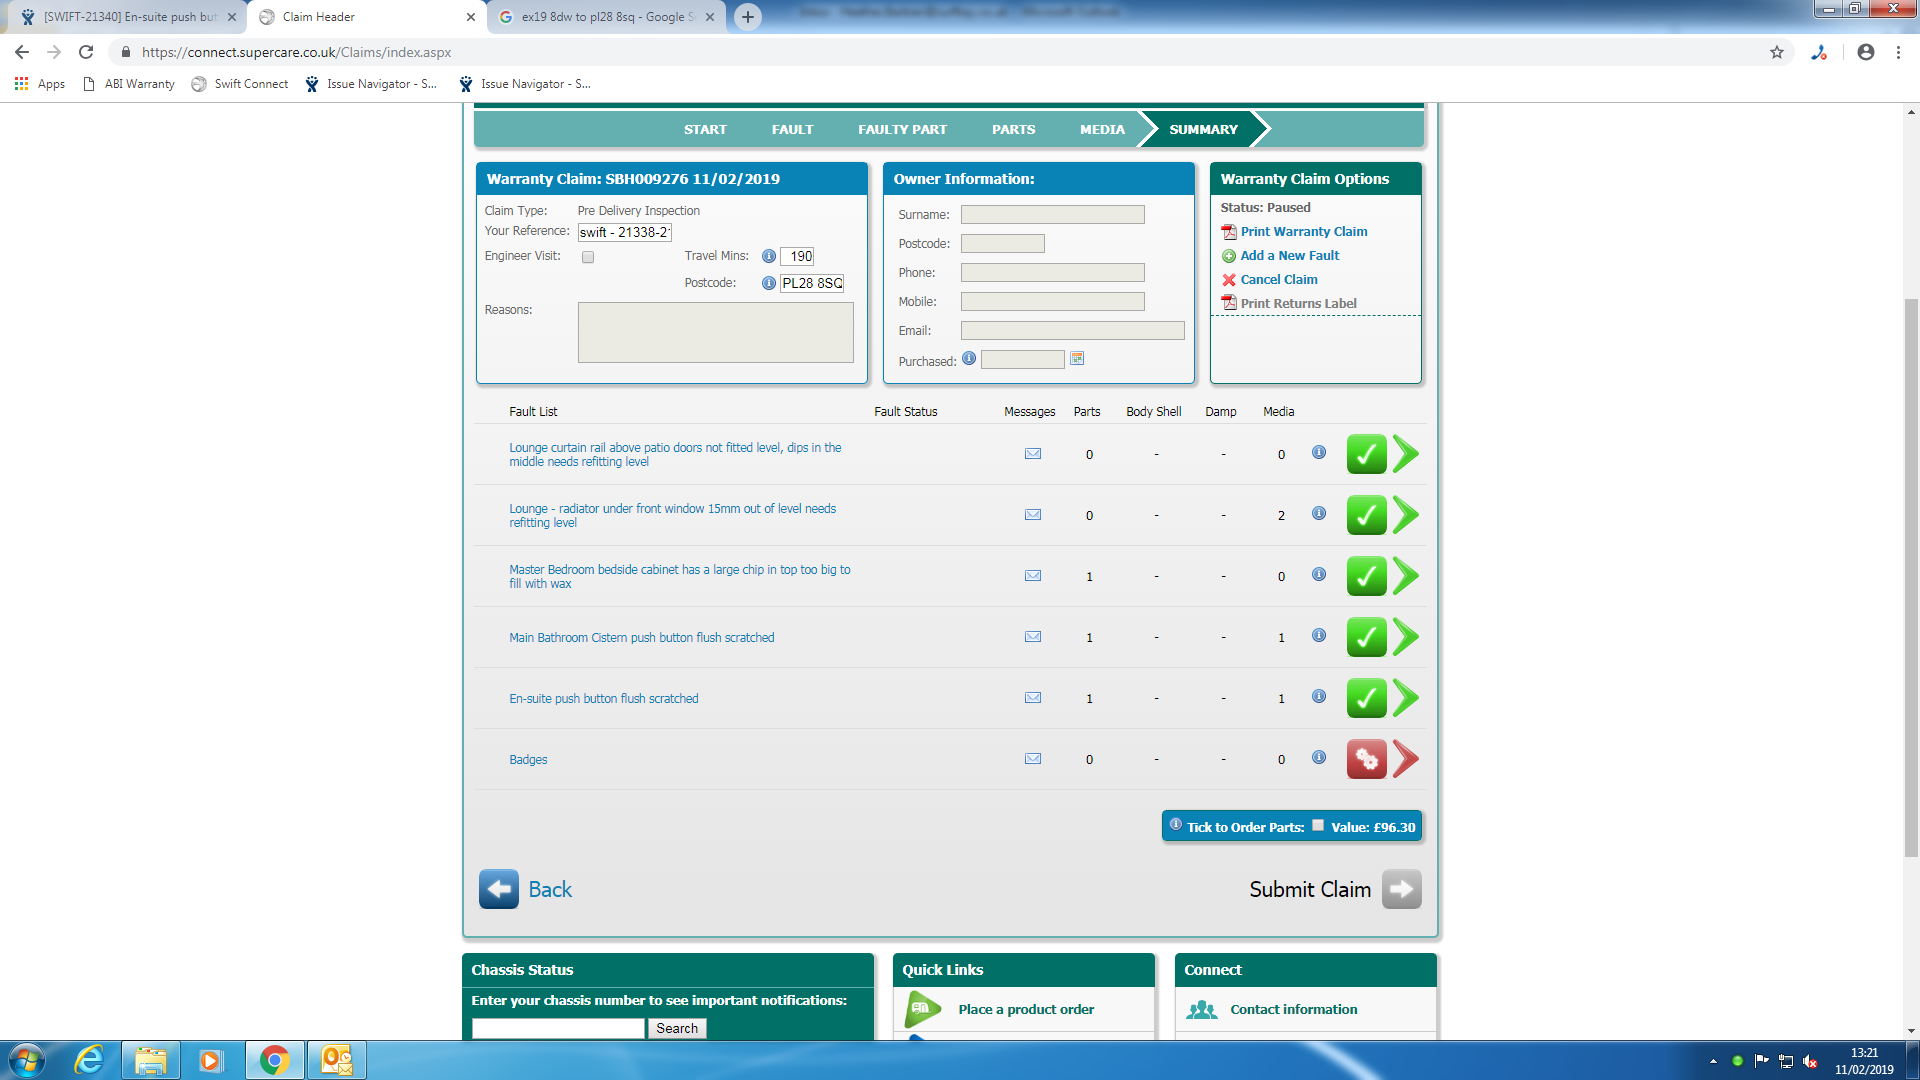Screen dimensions: 1920x1080
Task: Click the Add a New Fault link
Action: coord(1289,256)
